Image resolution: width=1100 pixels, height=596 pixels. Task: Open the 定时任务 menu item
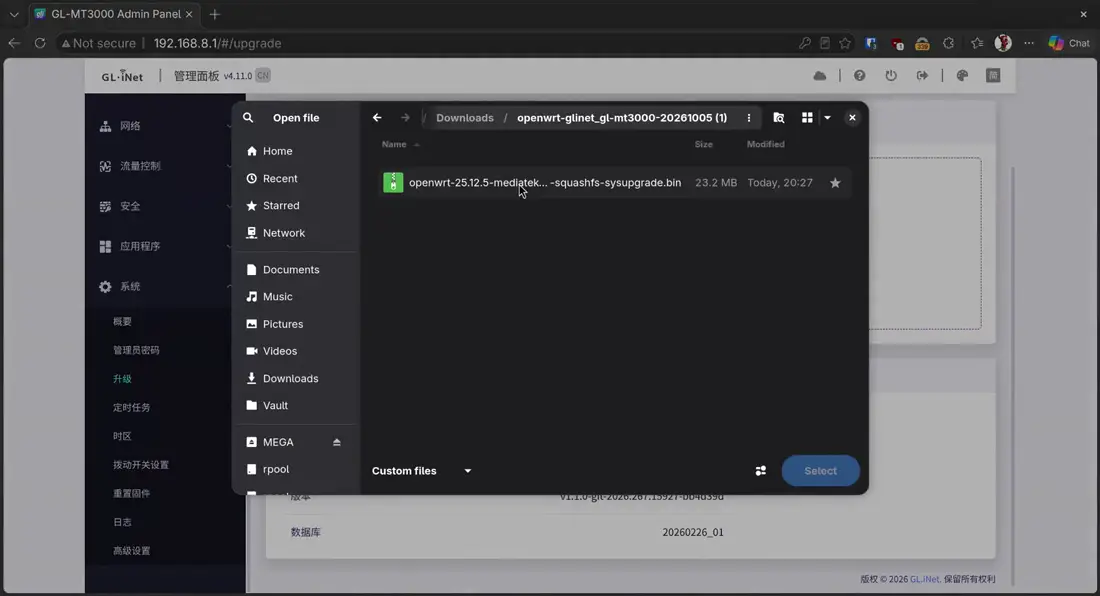click(x=132, y=407)
